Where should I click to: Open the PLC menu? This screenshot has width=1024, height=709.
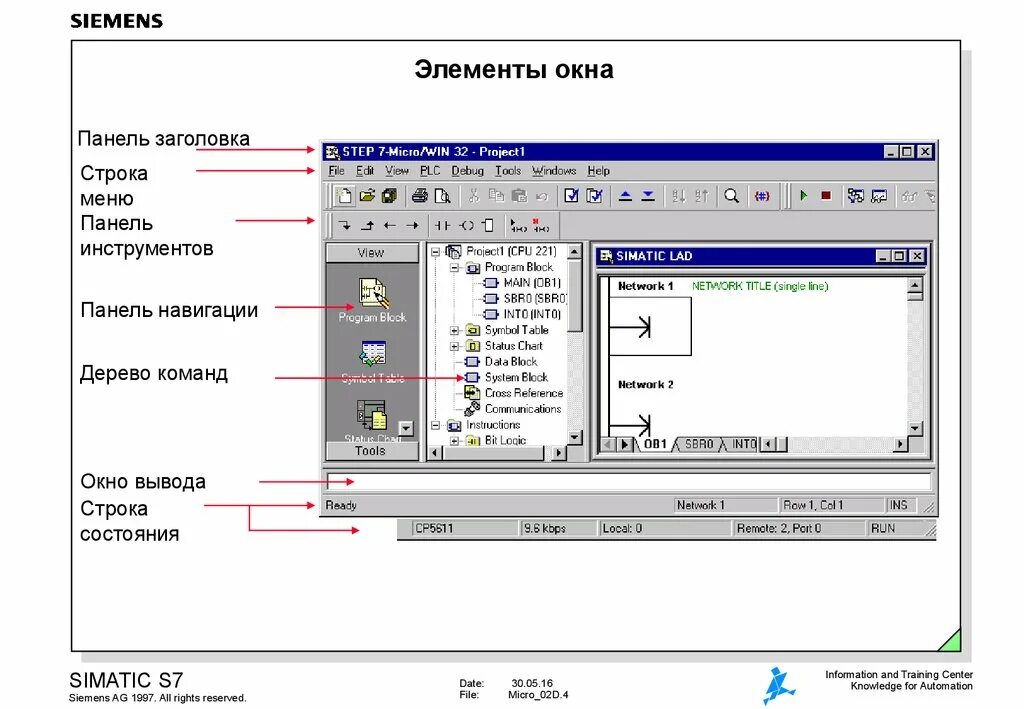(430, 171)
